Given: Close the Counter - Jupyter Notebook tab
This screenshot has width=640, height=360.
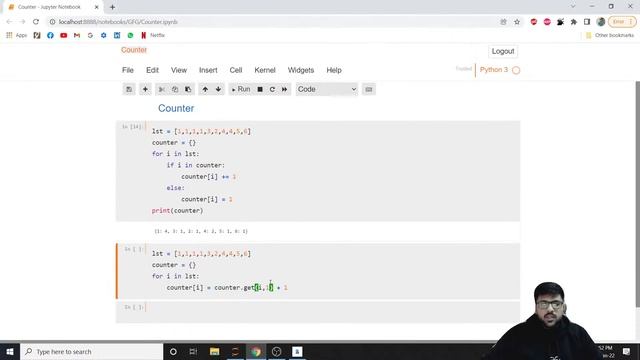Looking at the screenshot, I should (97, 7).
